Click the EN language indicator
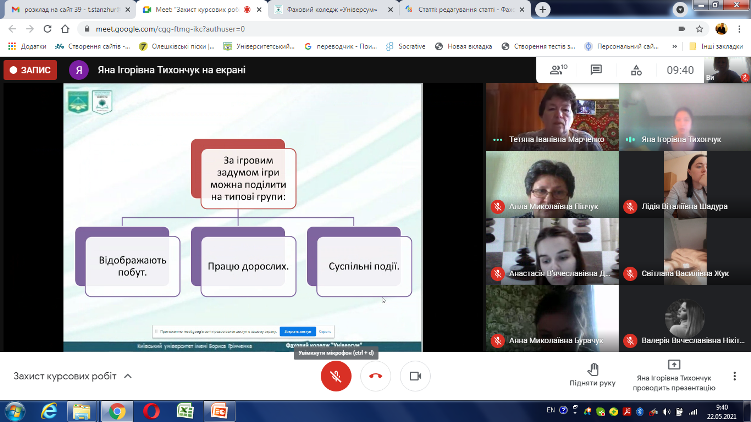Screen dimensions: 751x422 551,410
